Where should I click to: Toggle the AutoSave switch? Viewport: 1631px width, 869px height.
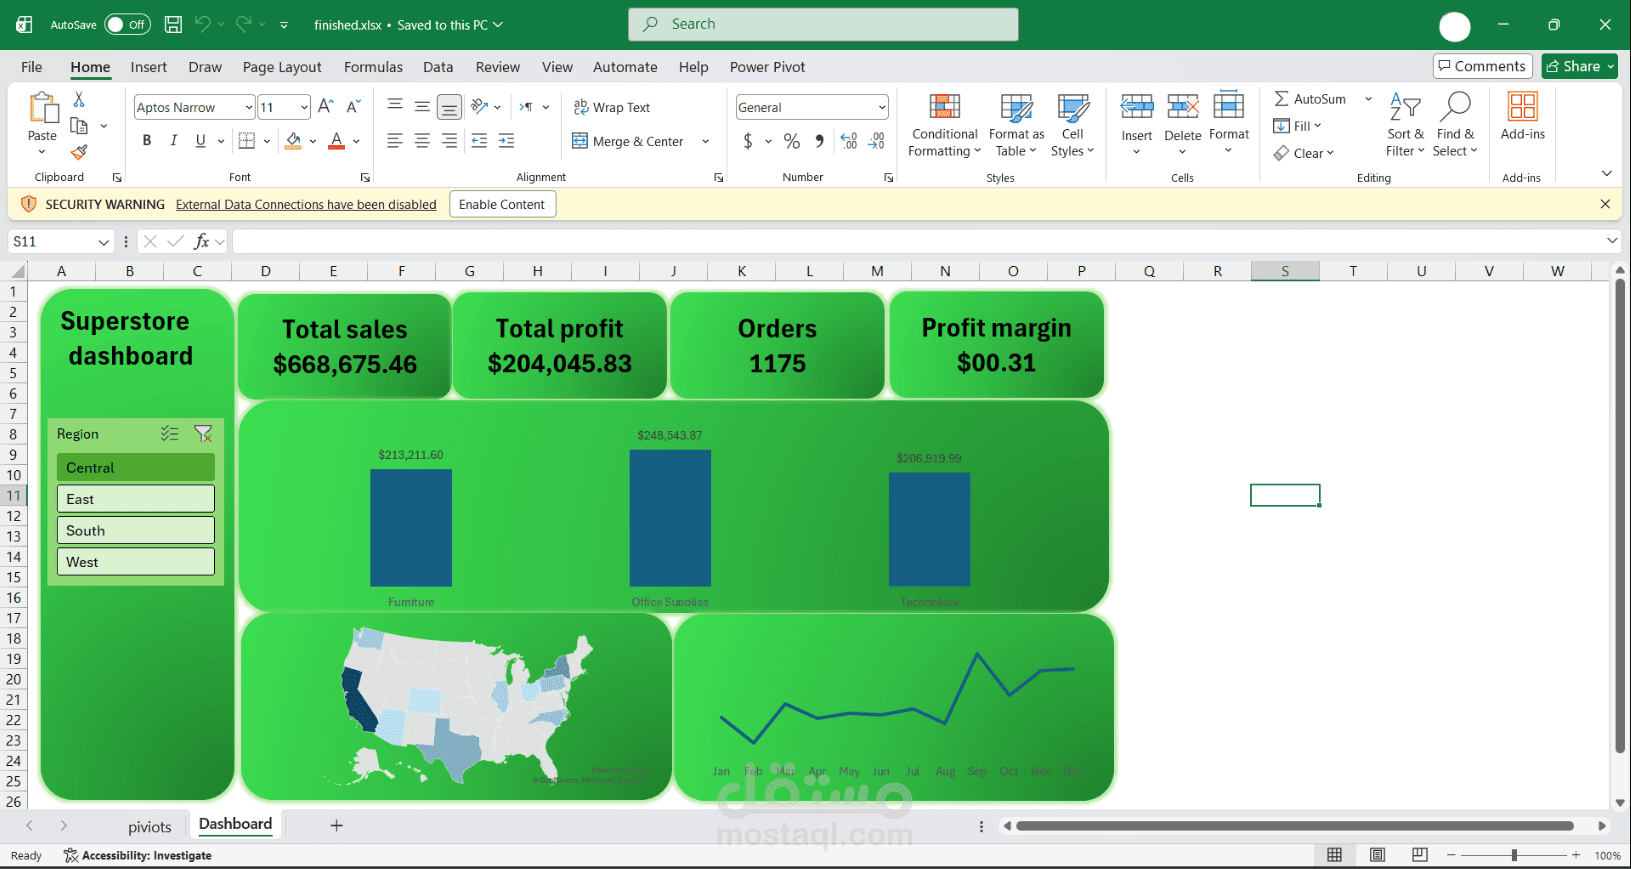[x=127, y=24]
